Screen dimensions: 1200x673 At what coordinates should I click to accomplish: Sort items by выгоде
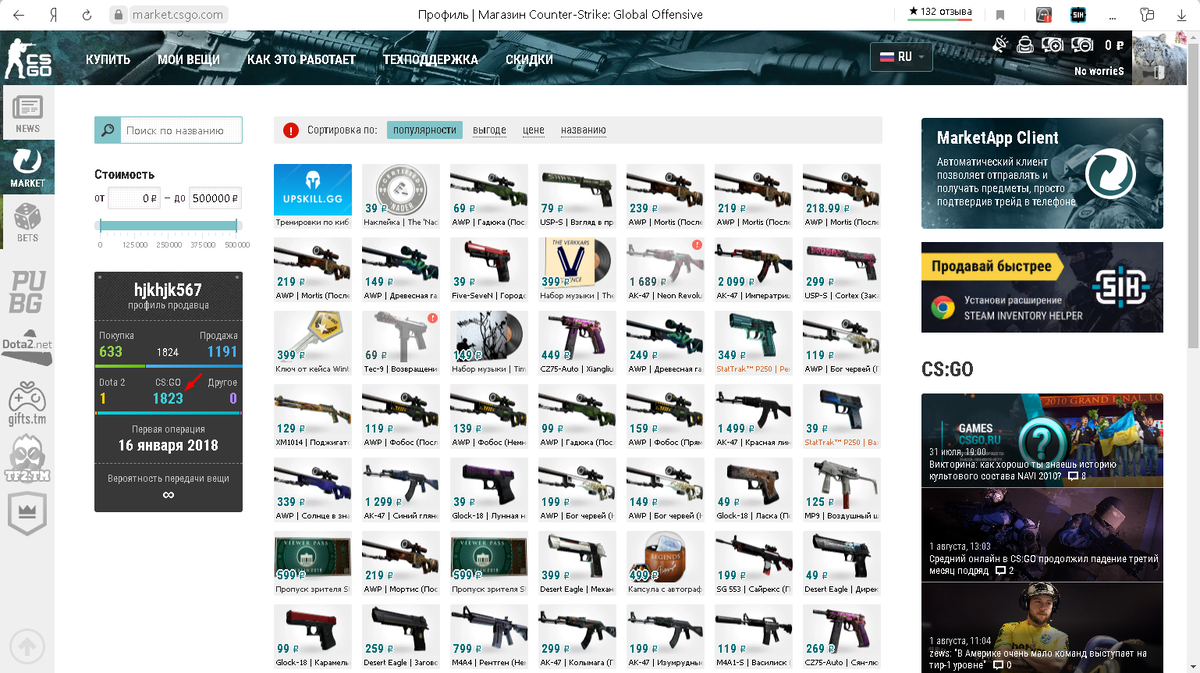[x=489, y=130]
